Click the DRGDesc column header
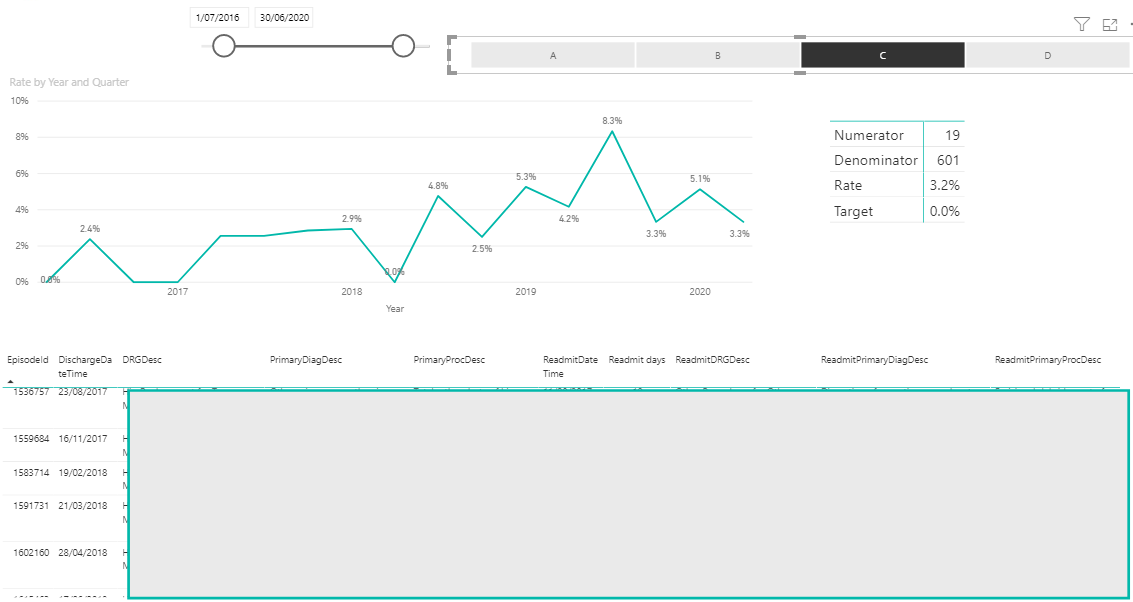 pos(142,360)
